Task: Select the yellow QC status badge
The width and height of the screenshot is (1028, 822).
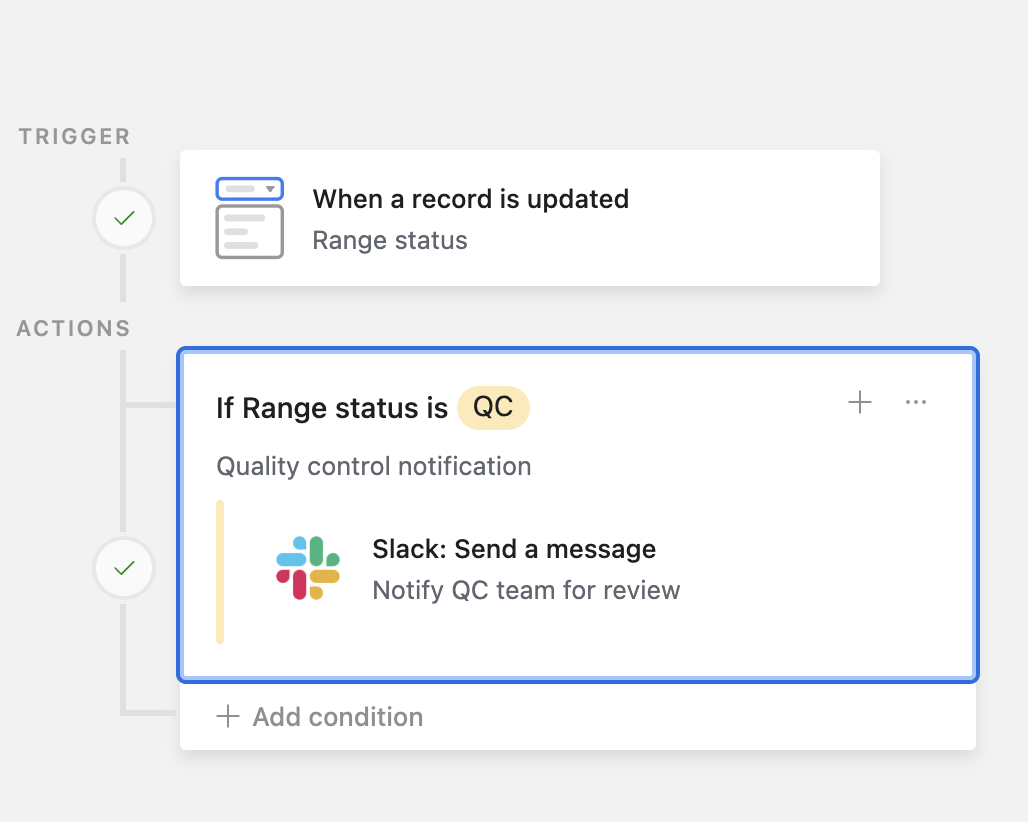Action: (493, 407)
